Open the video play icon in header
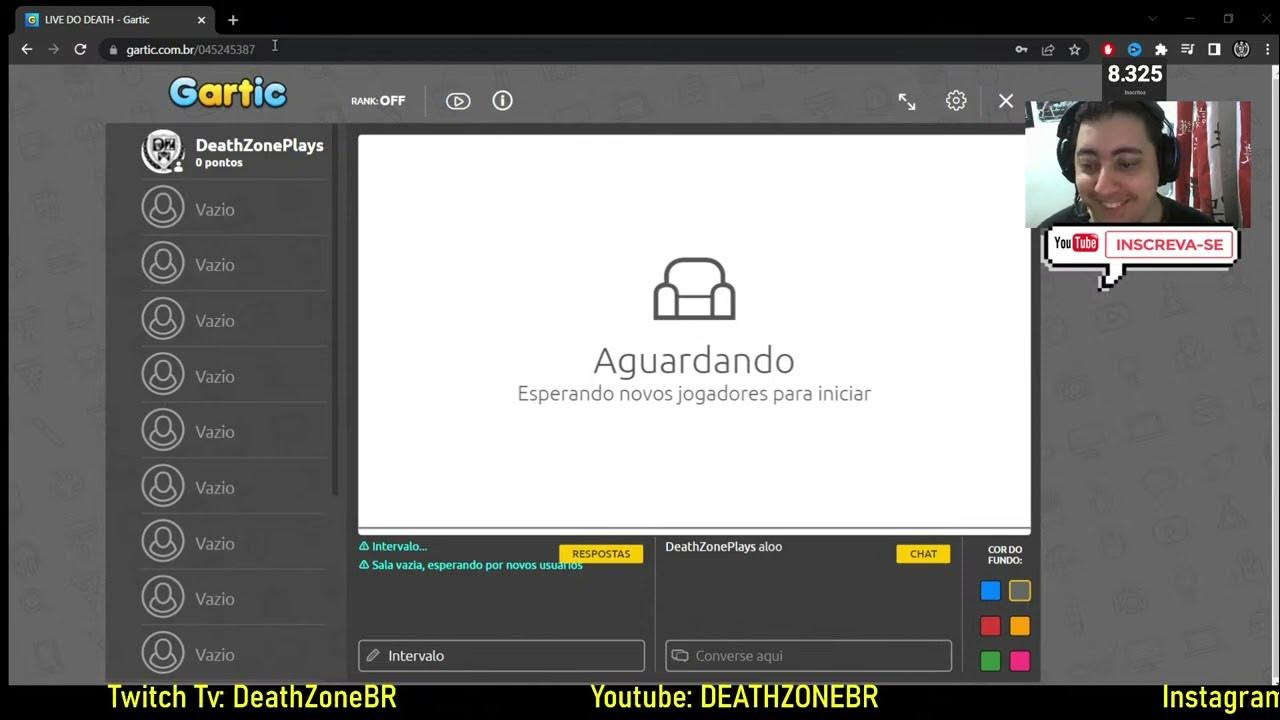This screenshot has width=1280, height=720. pos(458,101)
